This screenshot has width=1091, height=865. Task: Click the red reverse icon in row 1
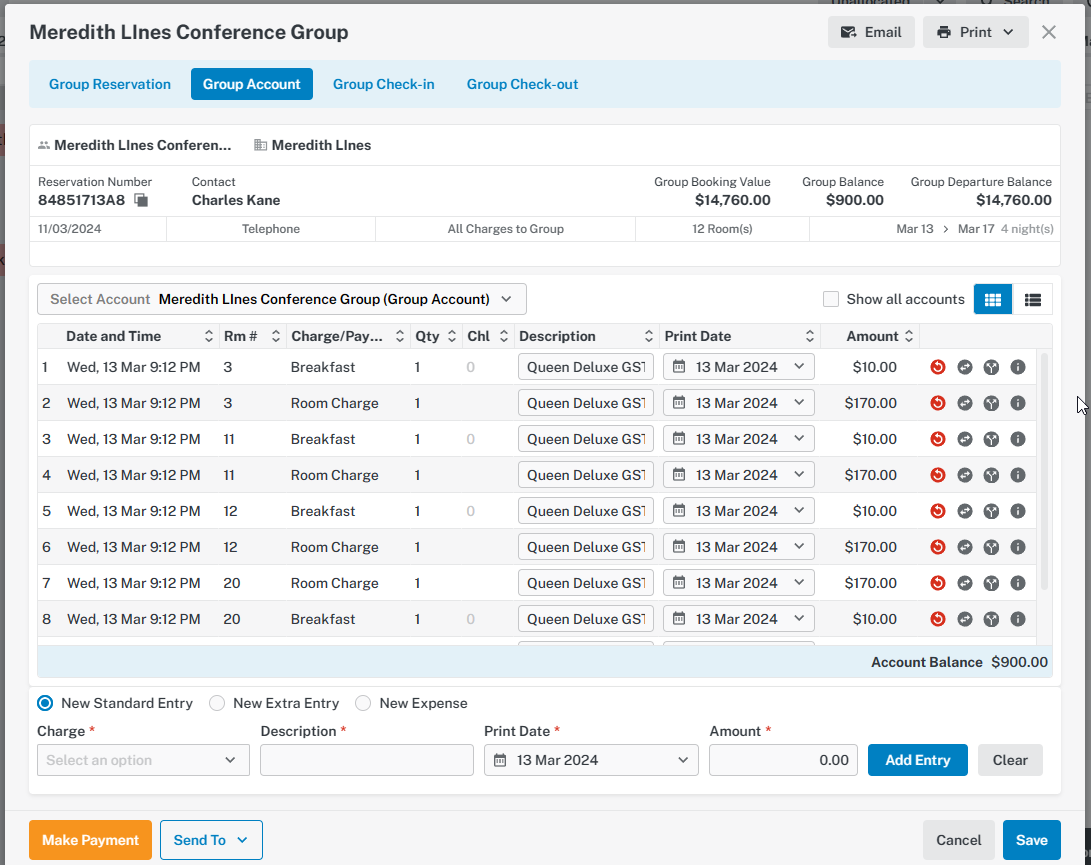[x=938, y=367]
